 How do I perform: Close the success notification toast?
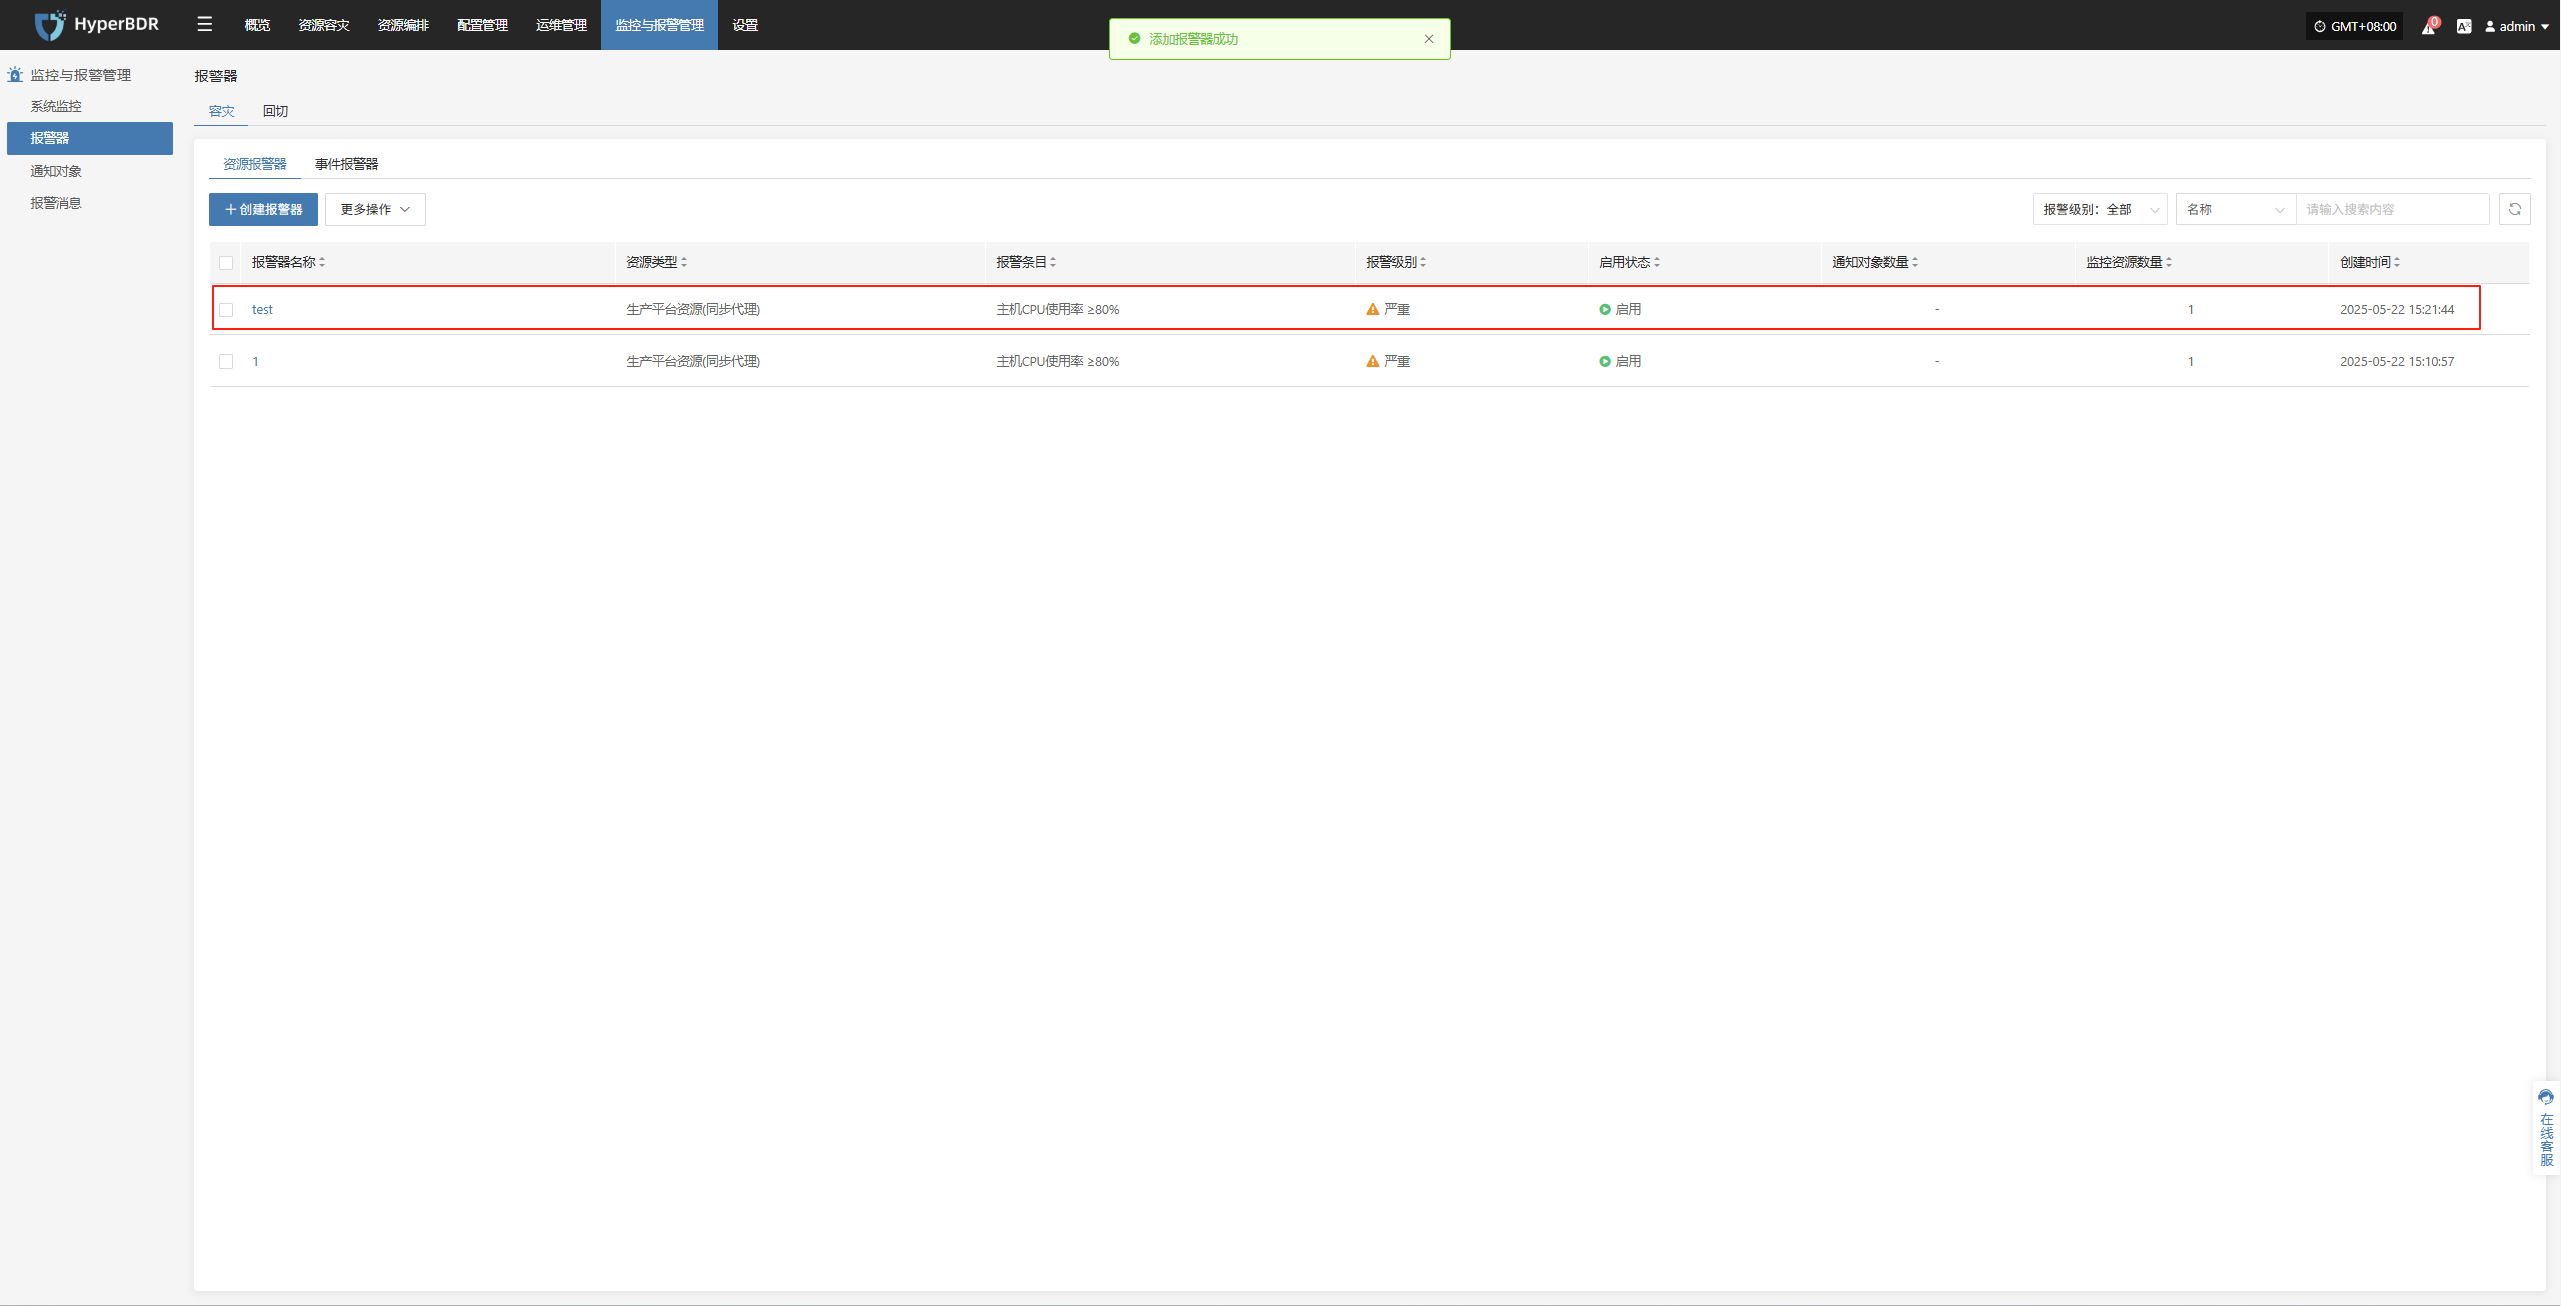tap(1429, 39)
